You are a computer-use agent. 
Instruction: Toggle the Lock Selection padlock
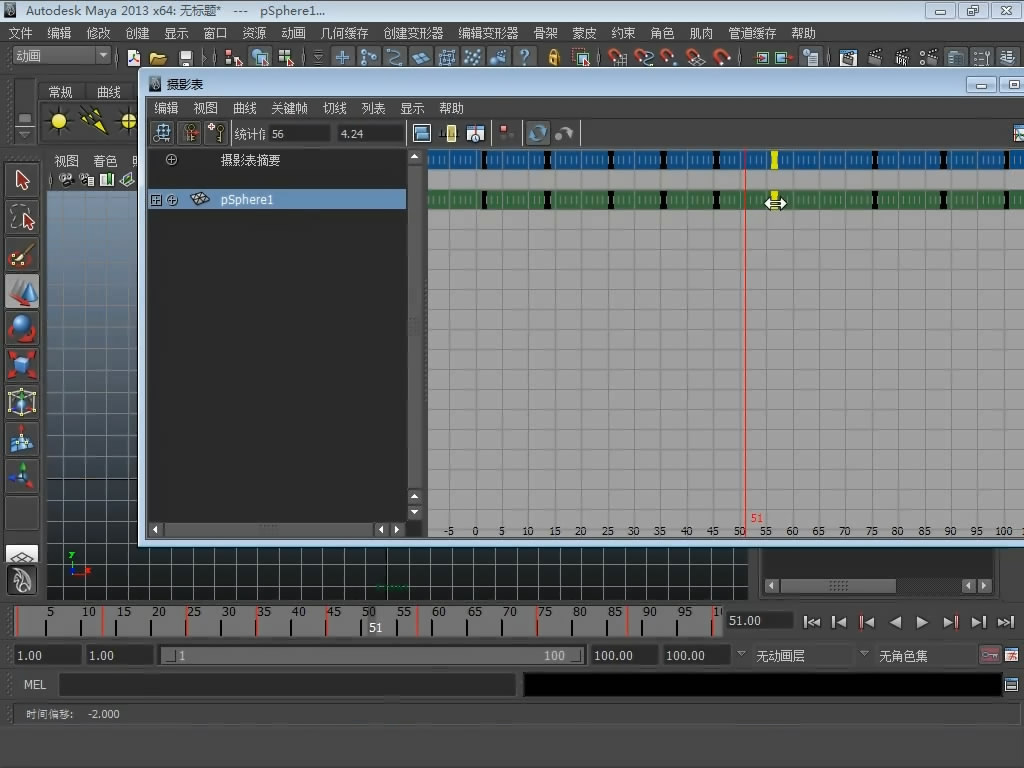click(554, 57)
